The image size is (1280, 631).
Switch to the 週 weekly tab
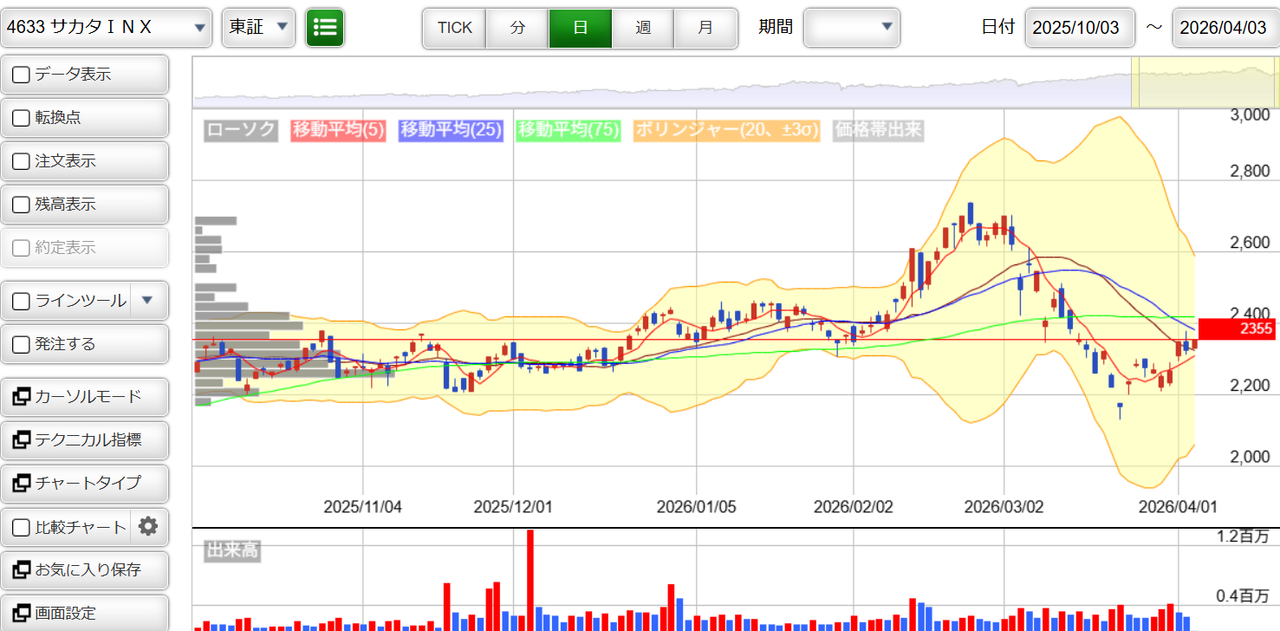[x=642, y=28]
